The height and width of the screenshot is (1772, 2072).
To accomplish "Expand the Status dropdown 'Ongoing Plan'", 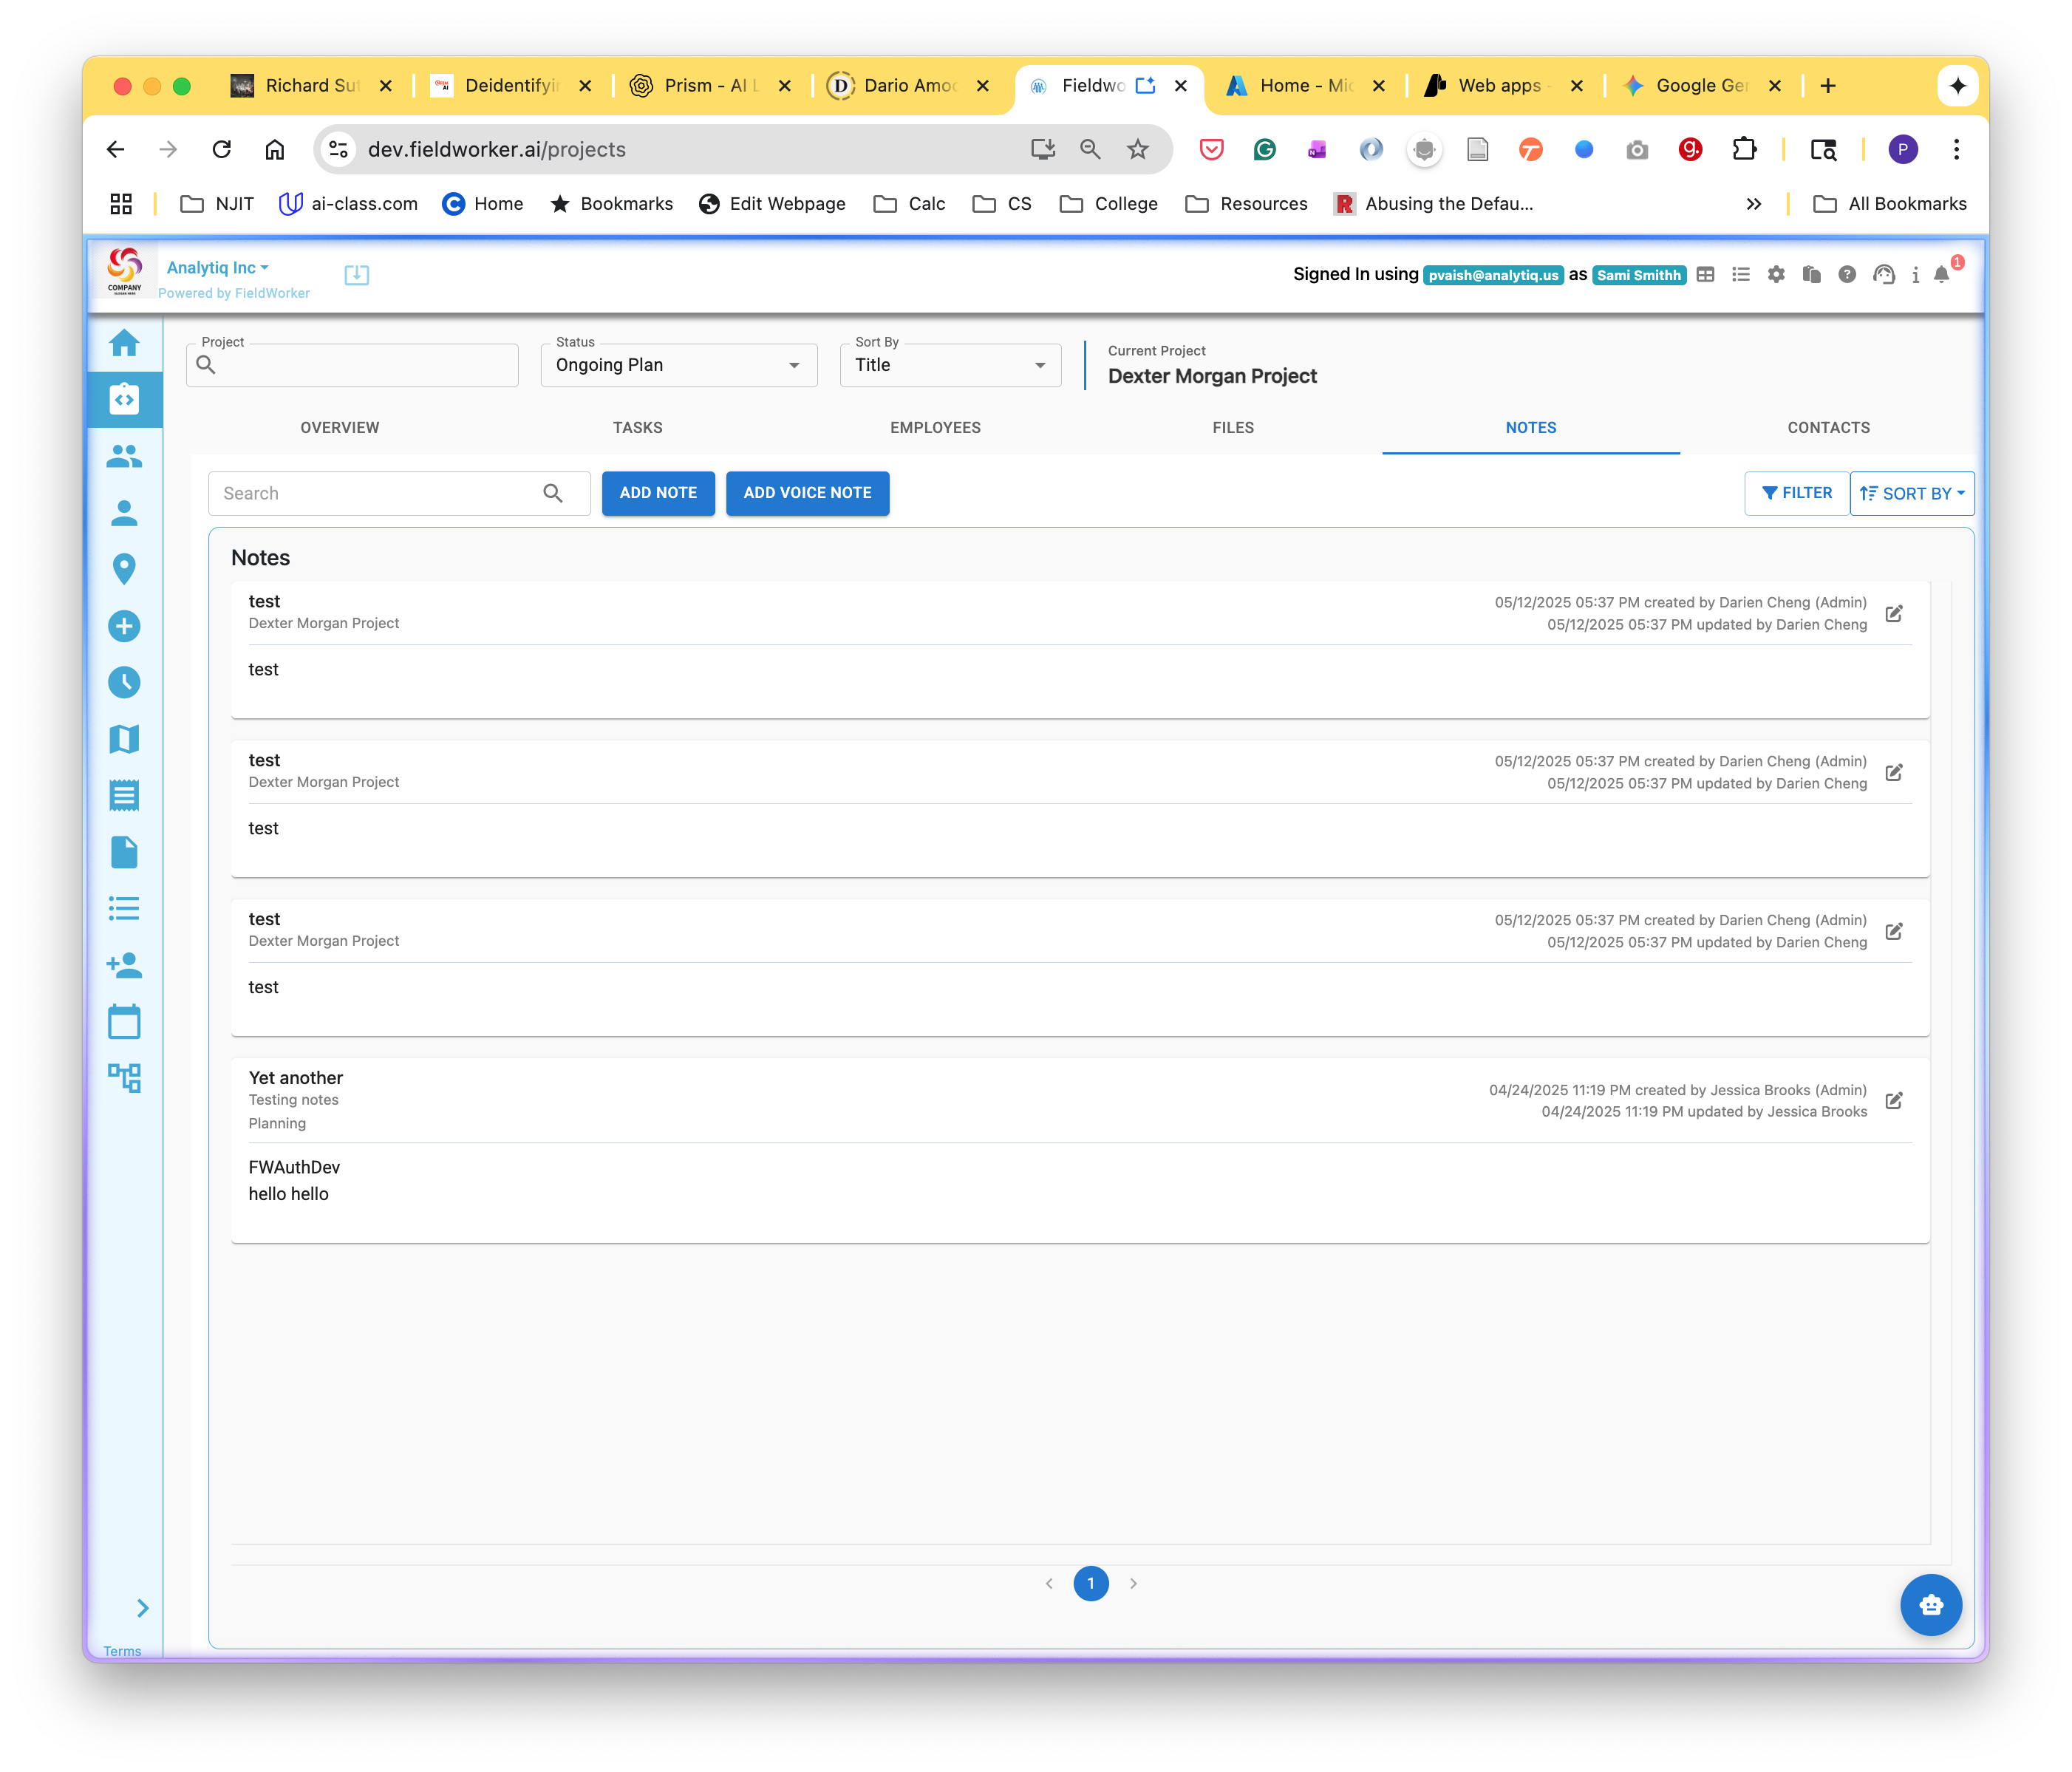I will pyautogui.click(x=679, y=365).
